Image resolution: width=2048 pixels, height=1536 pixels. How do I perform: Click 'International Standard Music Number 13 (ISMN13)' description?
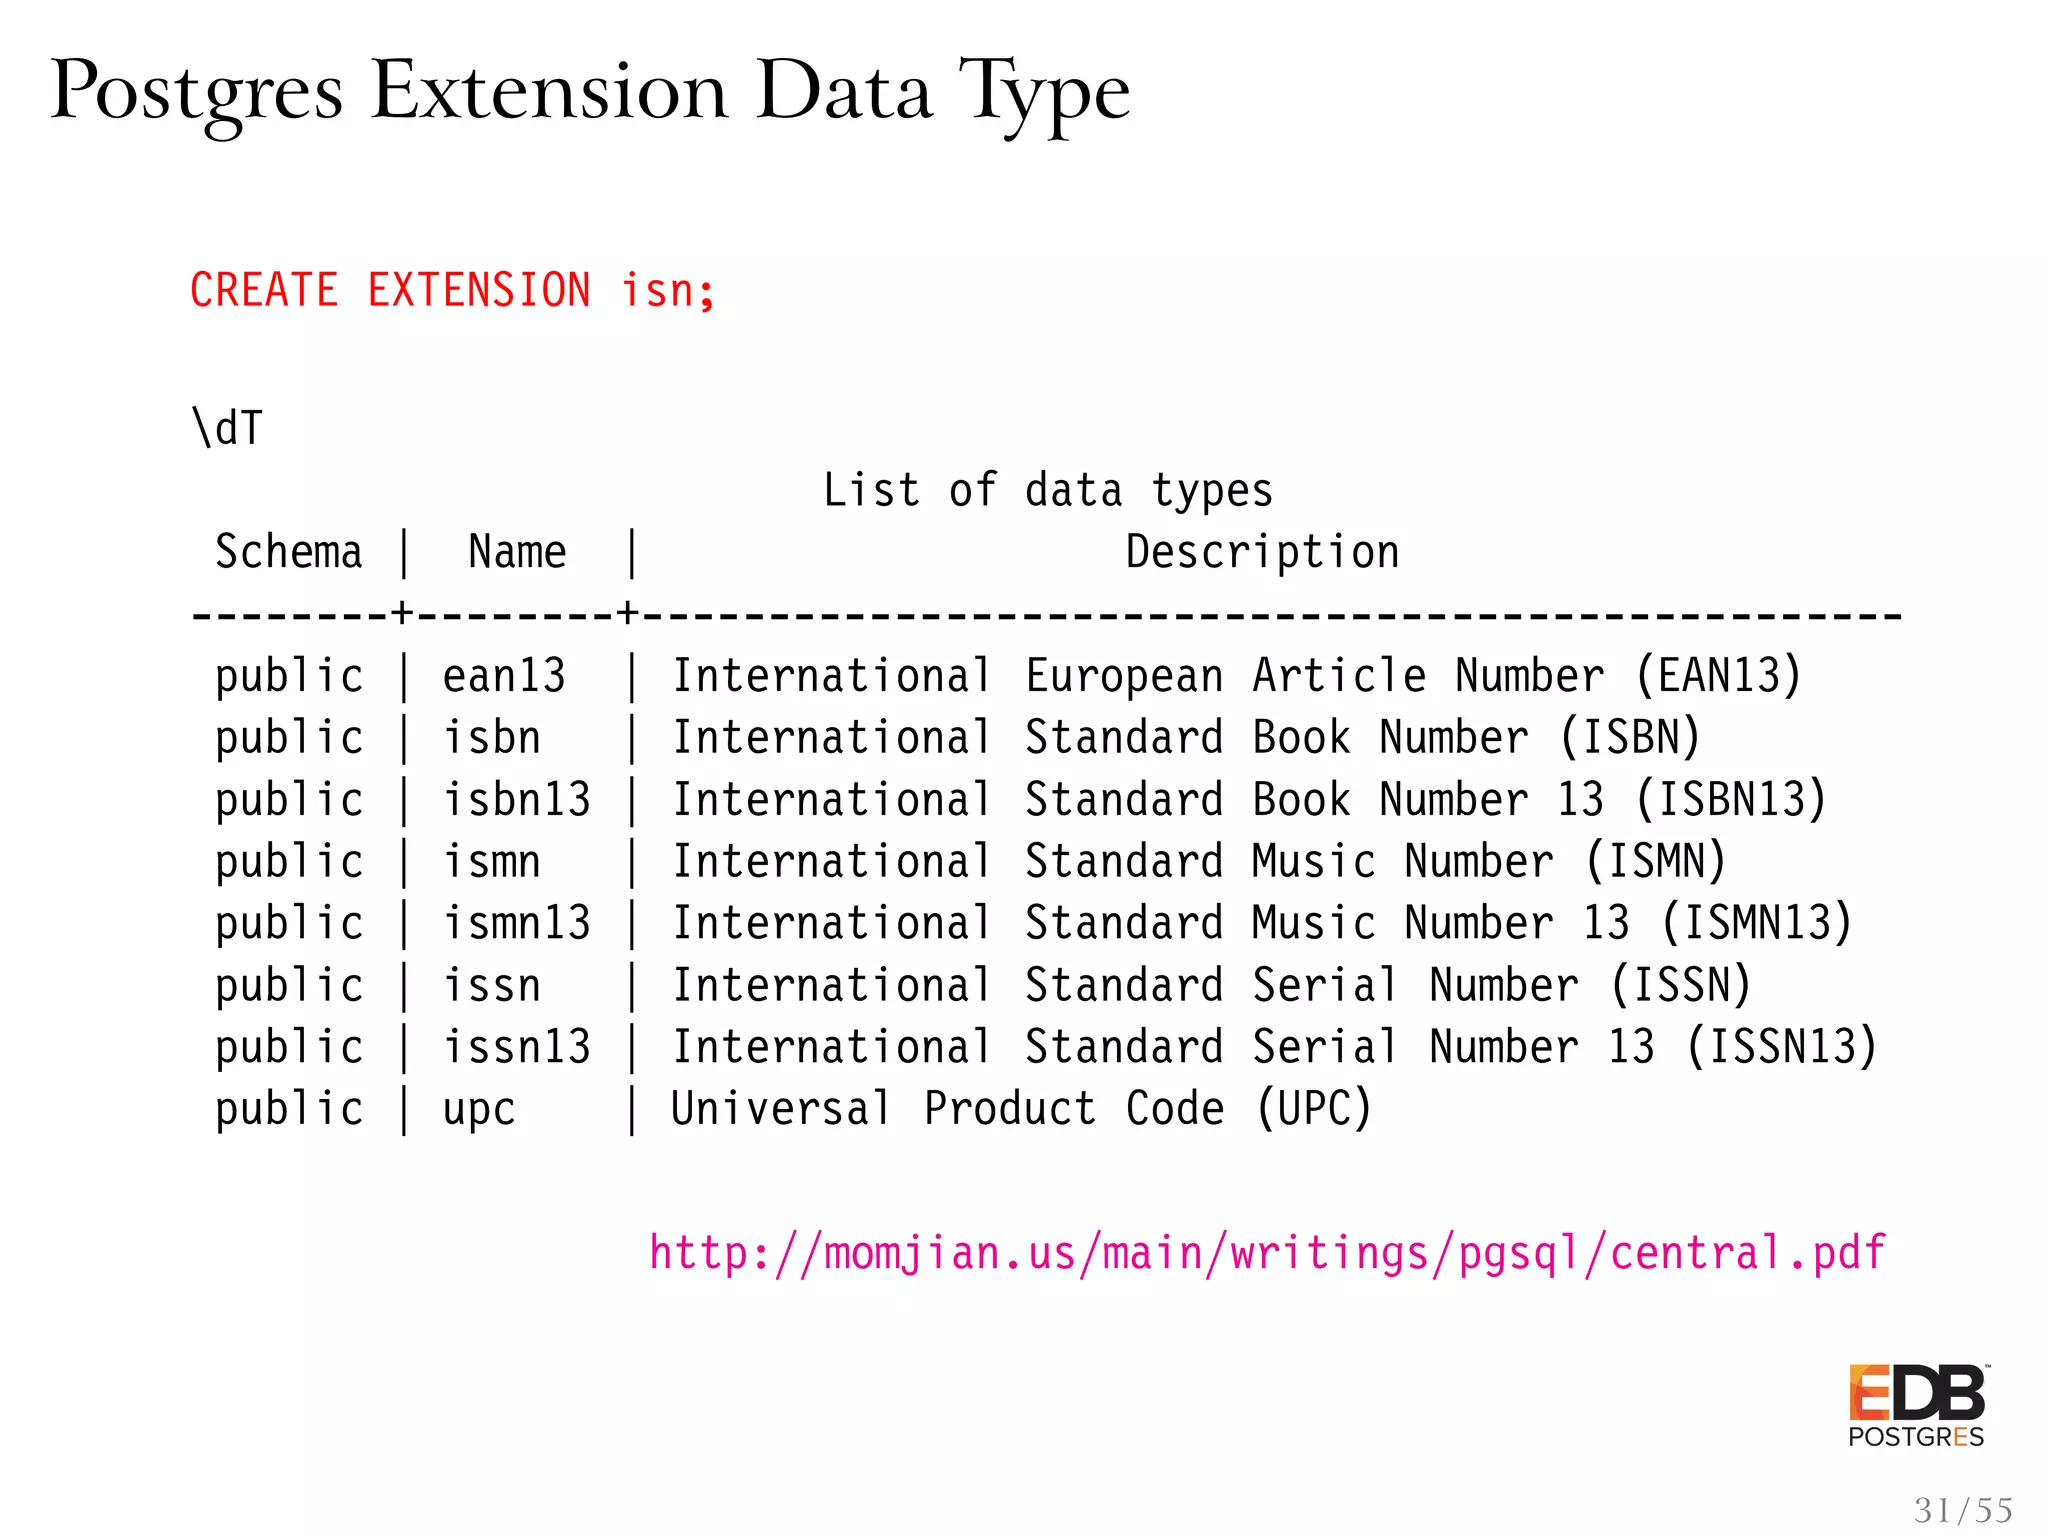[x=1261, y=924]
